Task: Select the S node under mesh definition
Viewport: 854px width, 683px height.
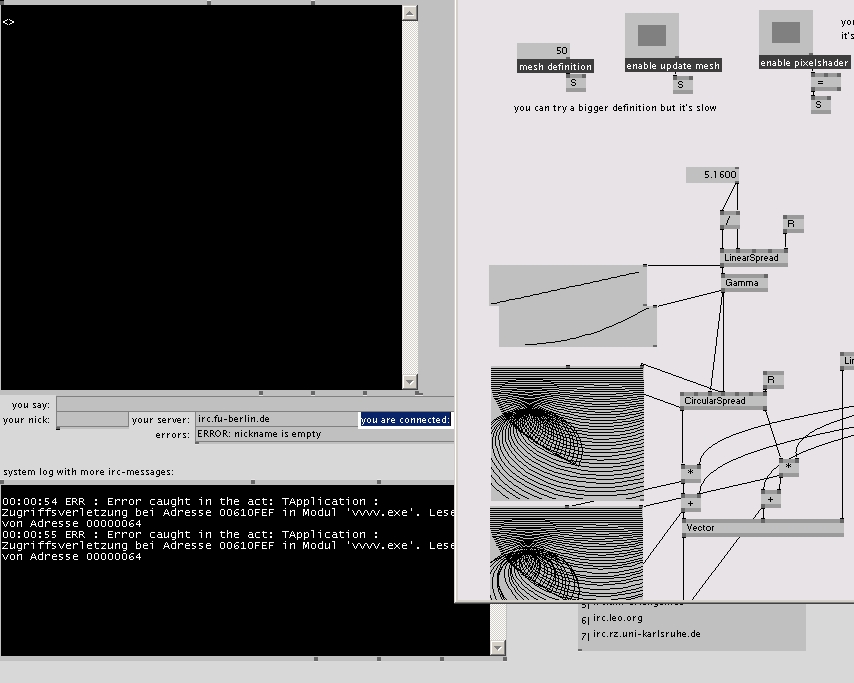Action: pyautogui.click(x=574, y=83)
